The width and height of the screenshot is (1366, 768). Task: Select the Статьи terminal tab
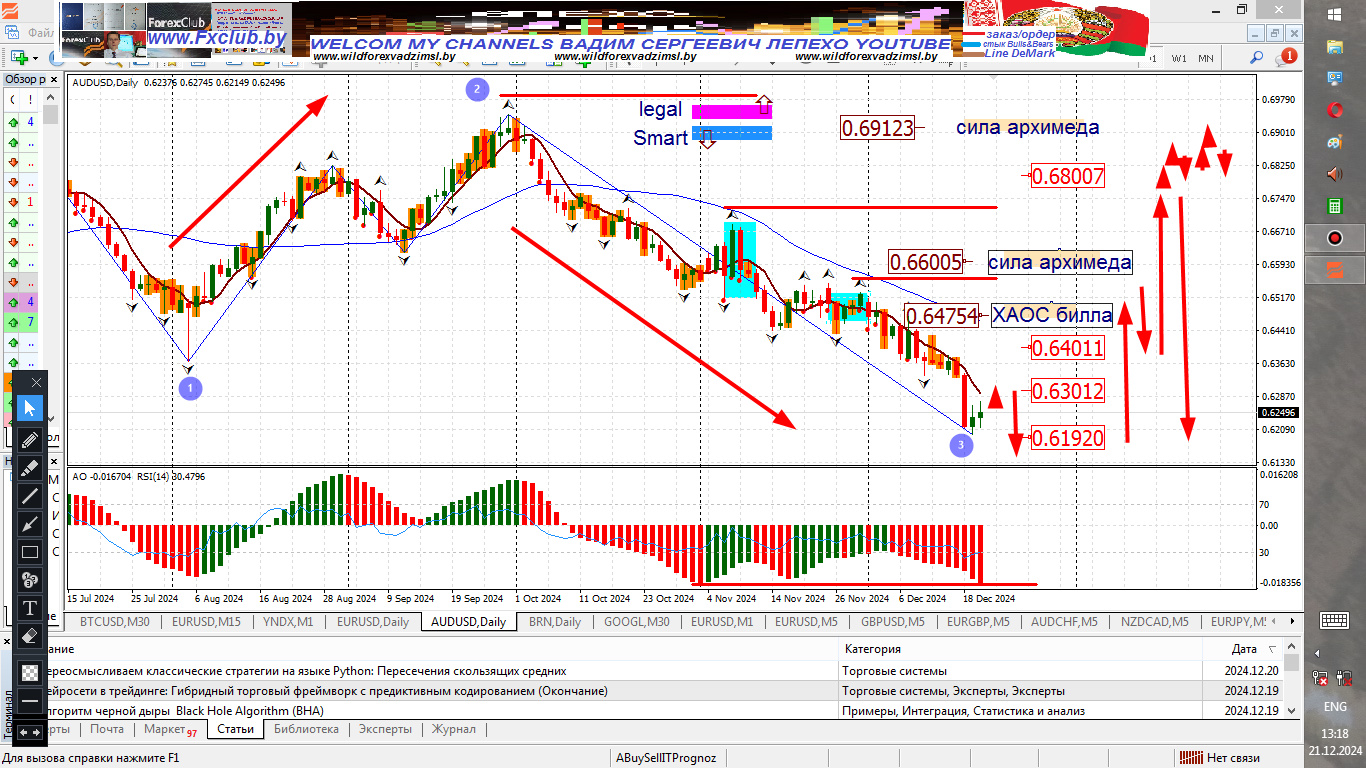235,730
